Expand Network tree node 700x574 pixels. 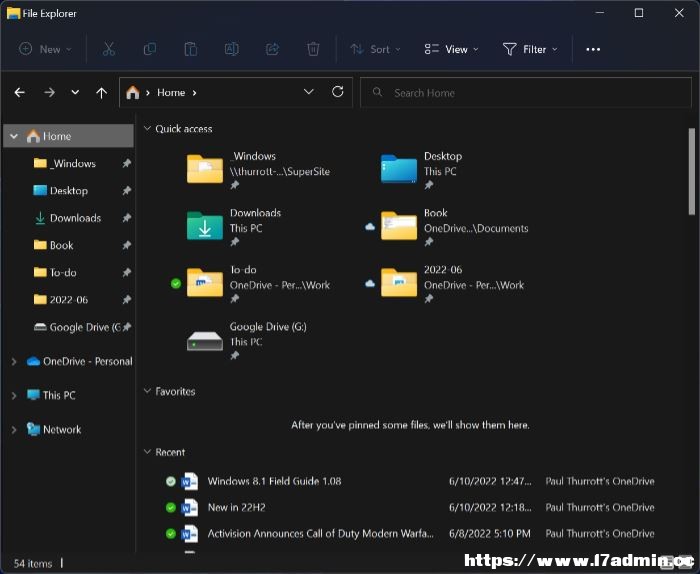click(14, 430)
